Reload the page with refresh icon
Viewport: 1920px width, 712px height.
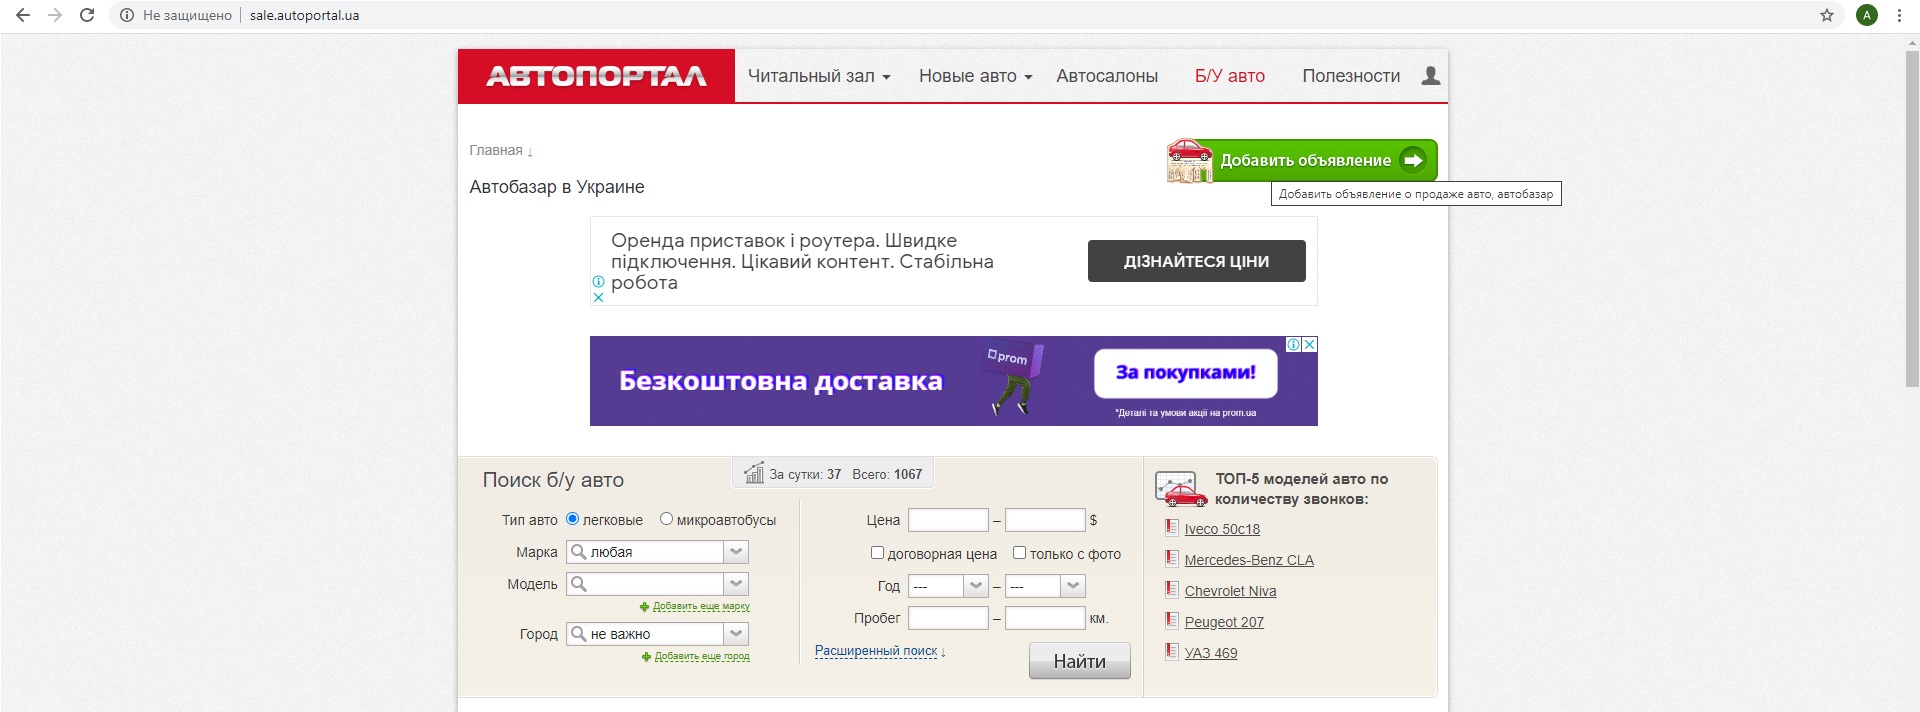pyautogui.click(x=87, y=15)
